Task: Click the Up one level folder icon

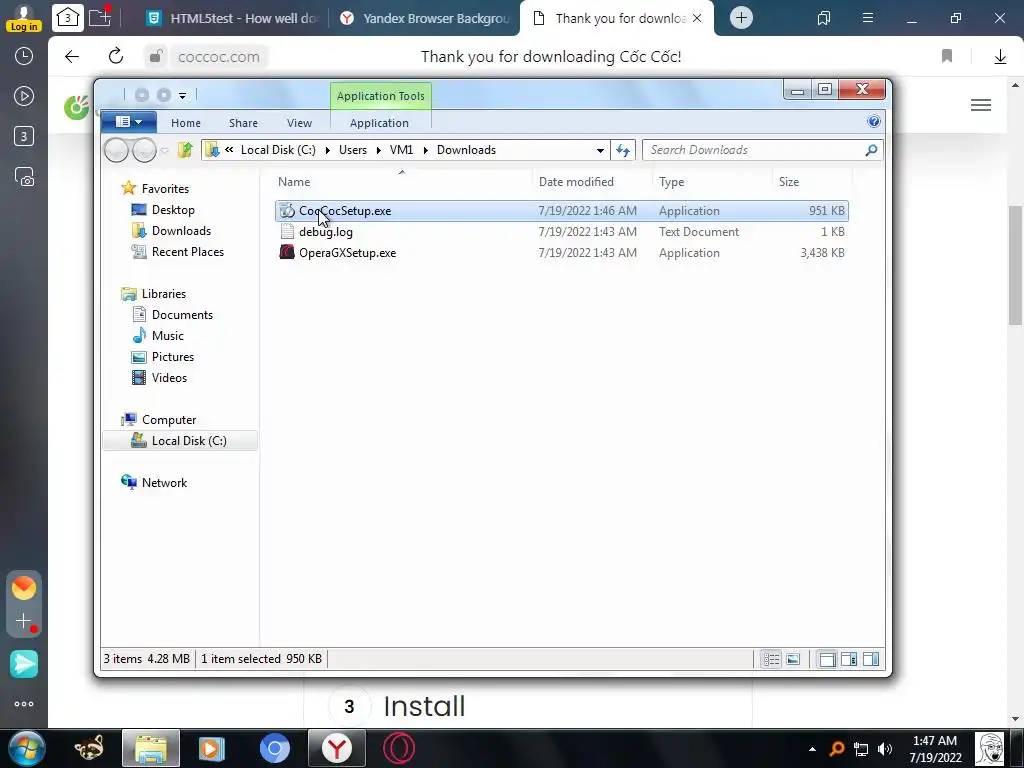Action: (x=185, y=150)
